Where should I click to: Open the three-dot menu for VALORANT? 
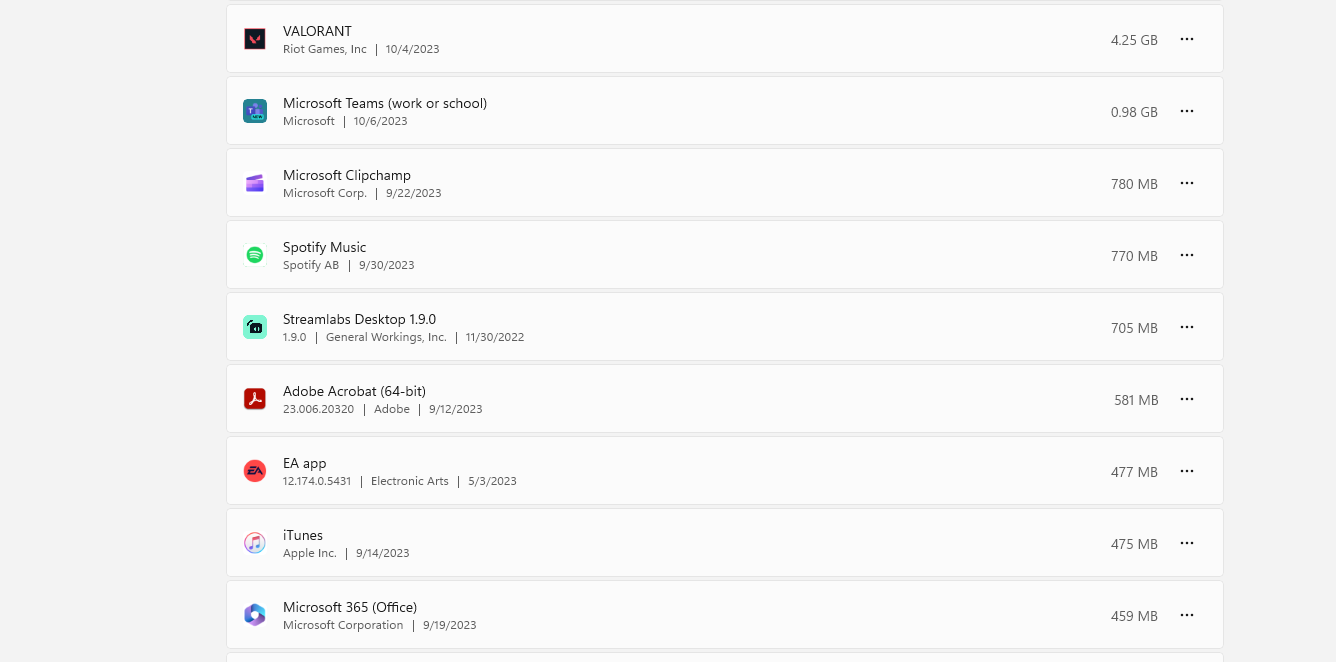(1187, 39)
